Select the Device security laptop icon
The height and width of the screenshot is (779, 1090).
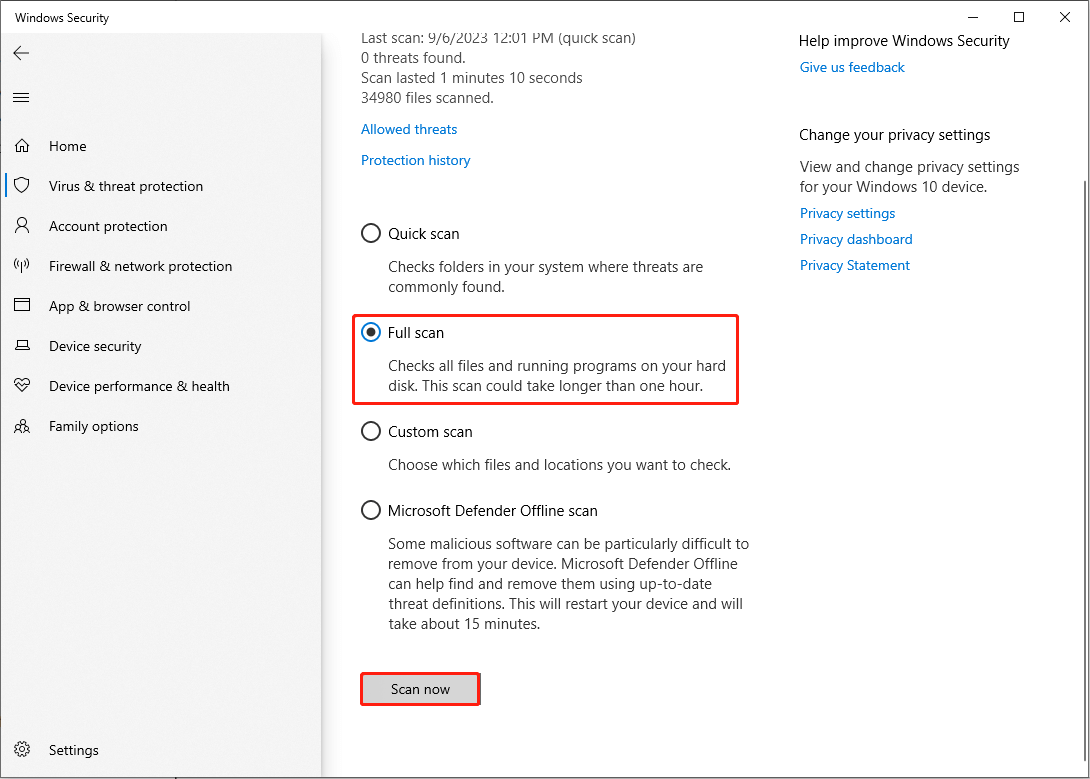click(x=22, y=346)
